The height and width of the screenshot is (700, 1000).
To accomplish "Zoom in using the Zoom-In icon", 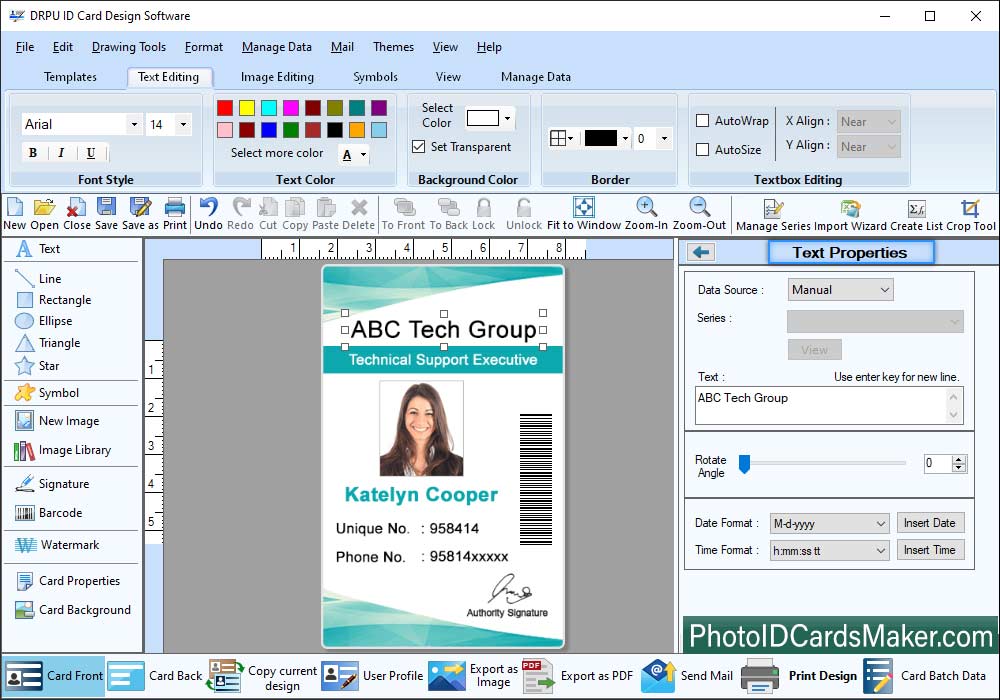I will (x=647, y=207).
